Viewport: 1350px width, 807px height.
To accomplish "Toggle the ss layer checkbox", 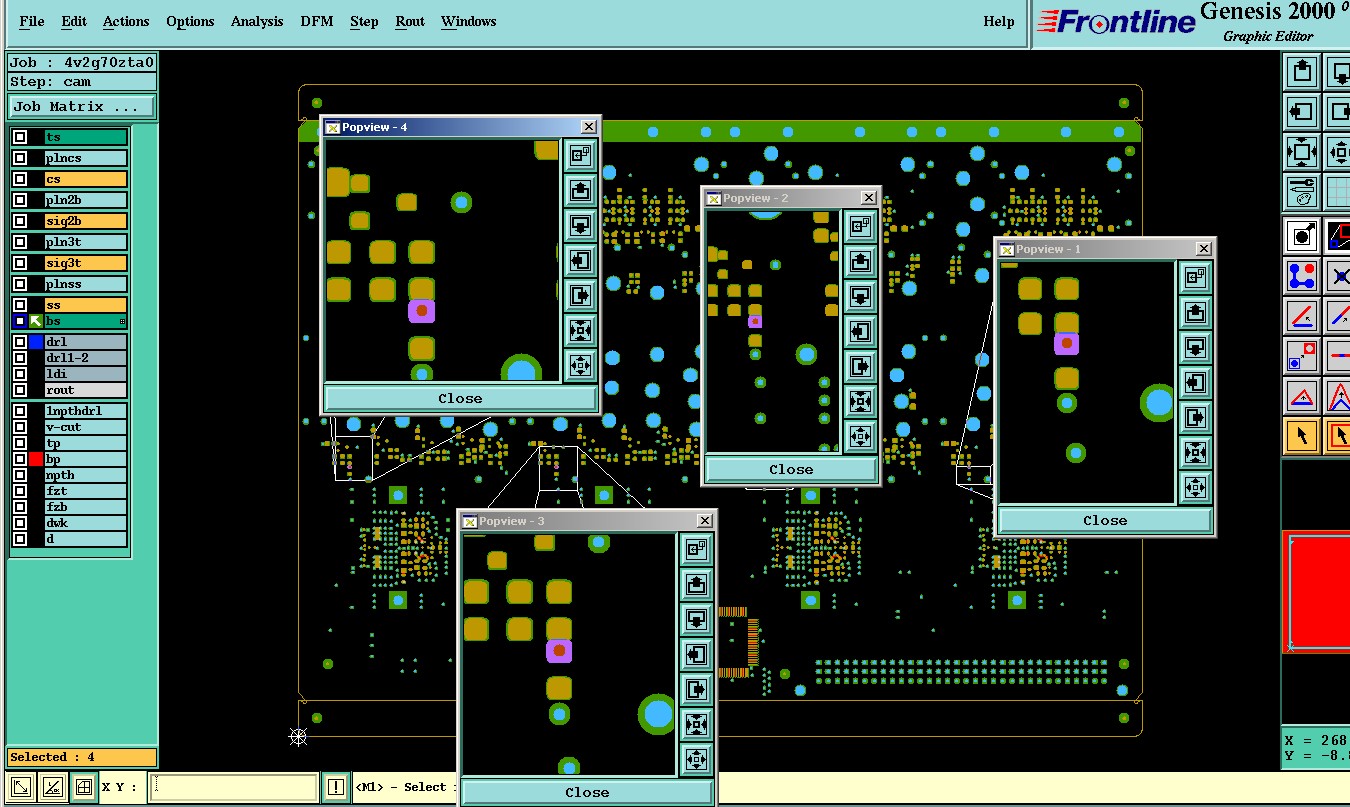I will (x=20, y=305).
